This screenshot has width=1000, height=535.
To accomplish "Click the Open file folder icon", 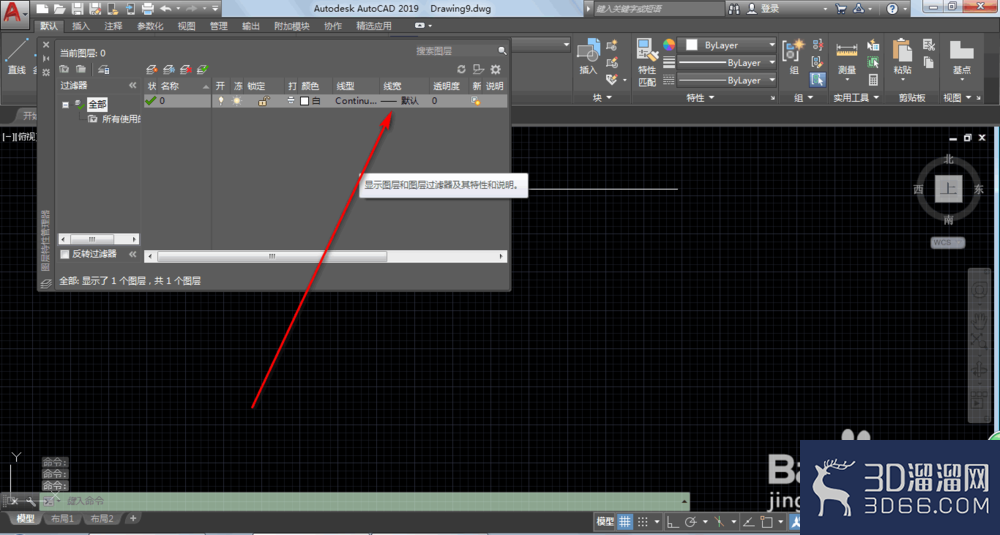I will [x=59, y=9].
